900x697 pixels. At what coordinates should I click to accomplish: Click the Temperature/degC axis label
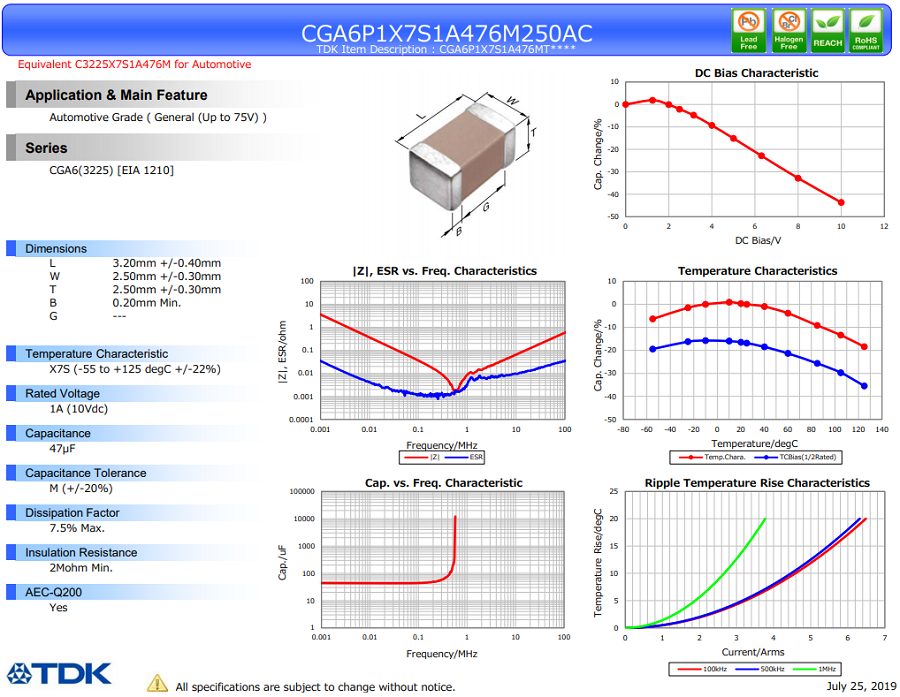[x=754, y=444]
